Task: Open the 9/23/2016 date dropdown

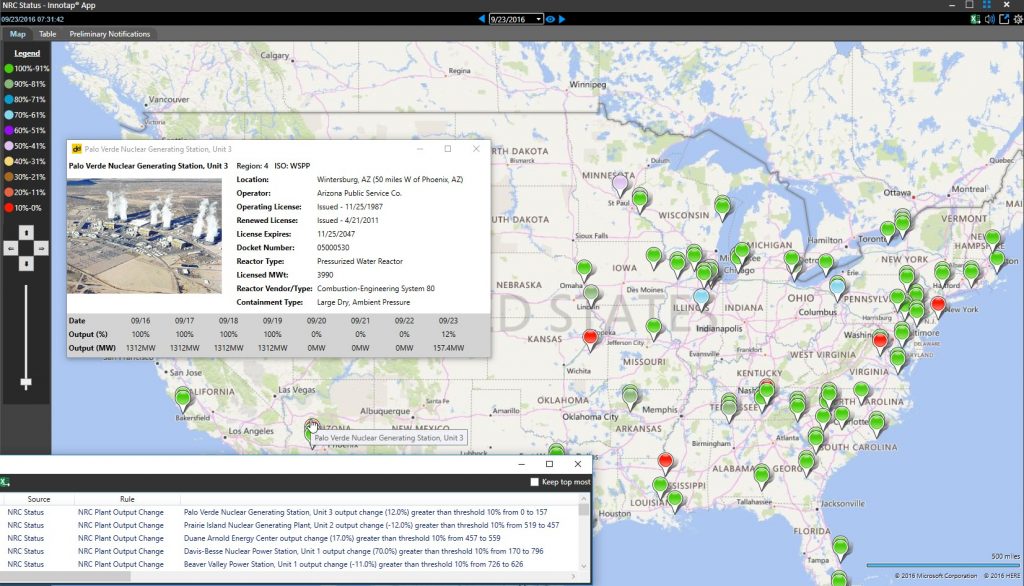Action: [x=516, y=19]
